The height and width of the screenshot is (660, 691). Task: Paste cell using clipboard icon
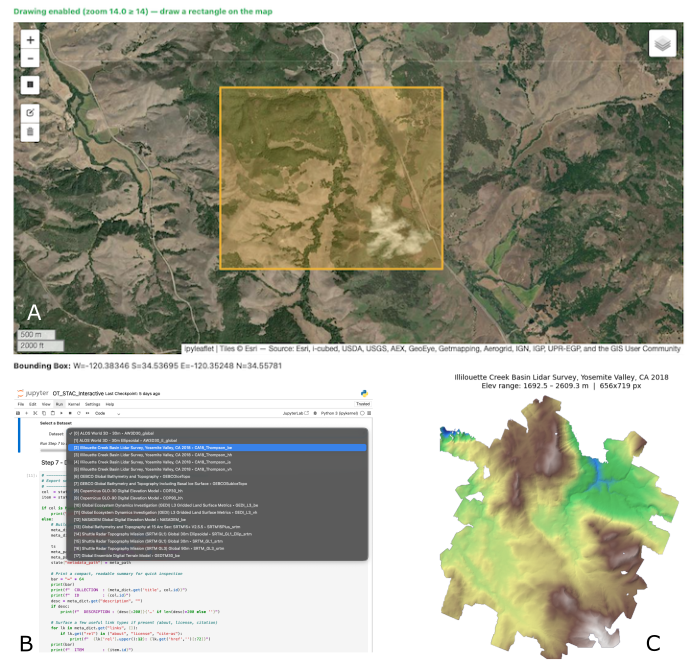tap(53, 413)
